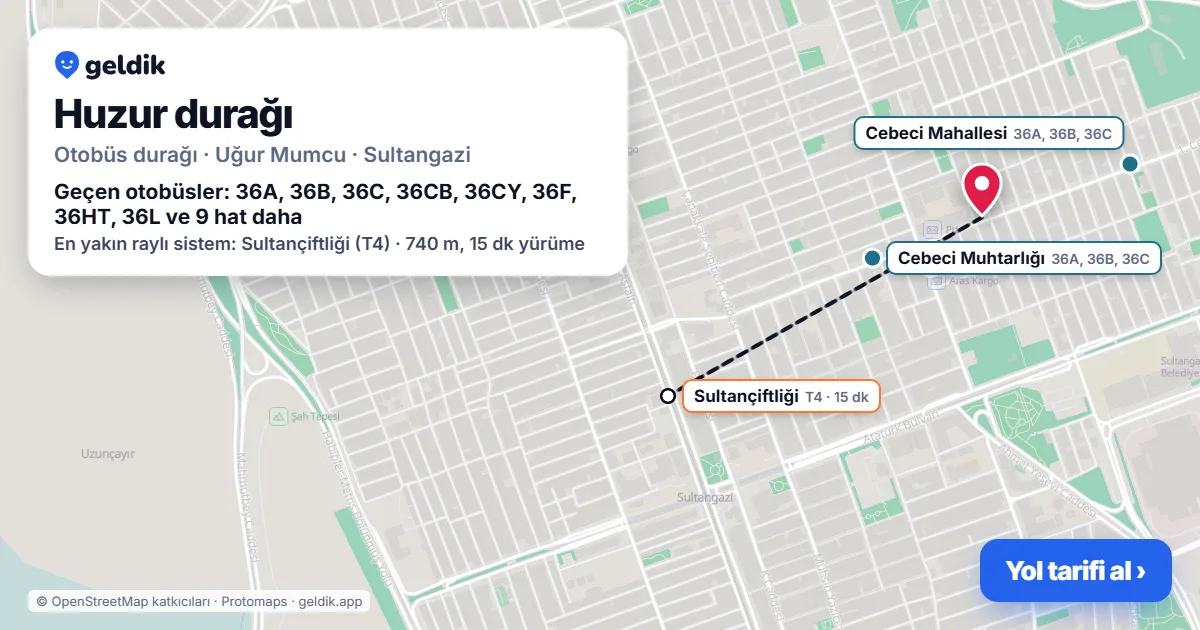Viewport: 1200px width, 630px height.
Task: Click the Huzur durağı heading
Action: click(x=173, y=114)
